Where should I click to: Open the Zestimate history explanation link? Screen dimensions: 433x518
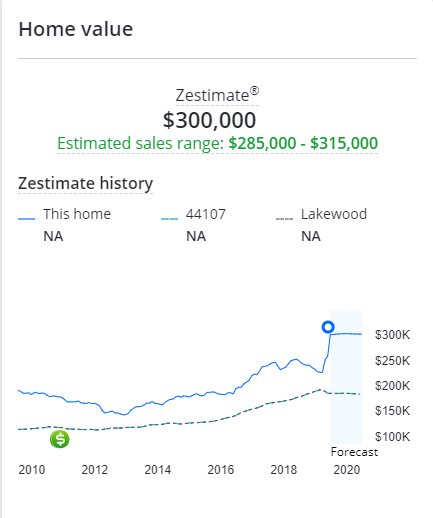coord(85,184)
